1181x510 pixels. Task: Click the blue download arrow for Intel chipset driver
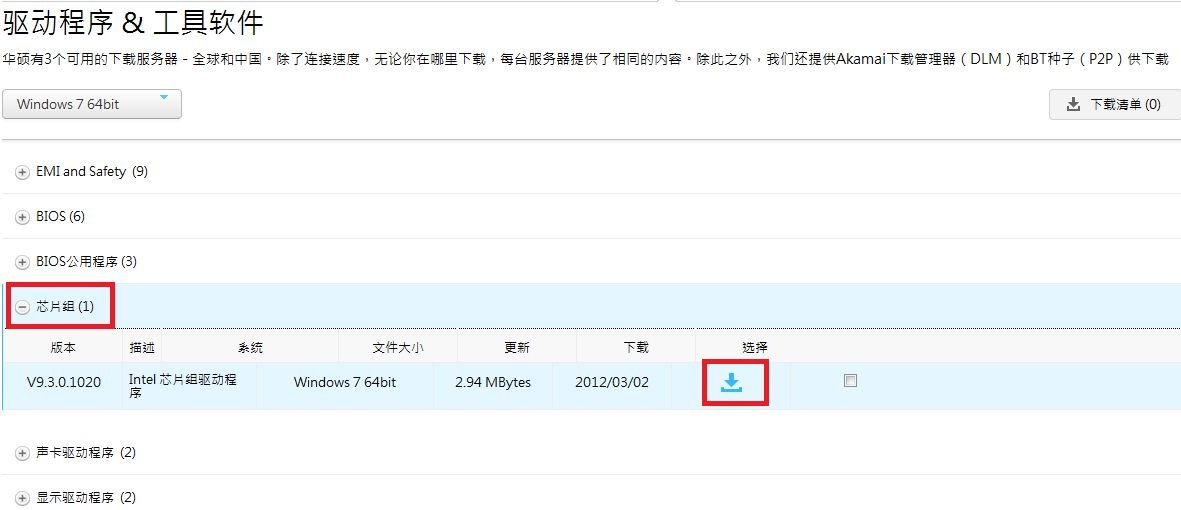click(x=732, y=383)
